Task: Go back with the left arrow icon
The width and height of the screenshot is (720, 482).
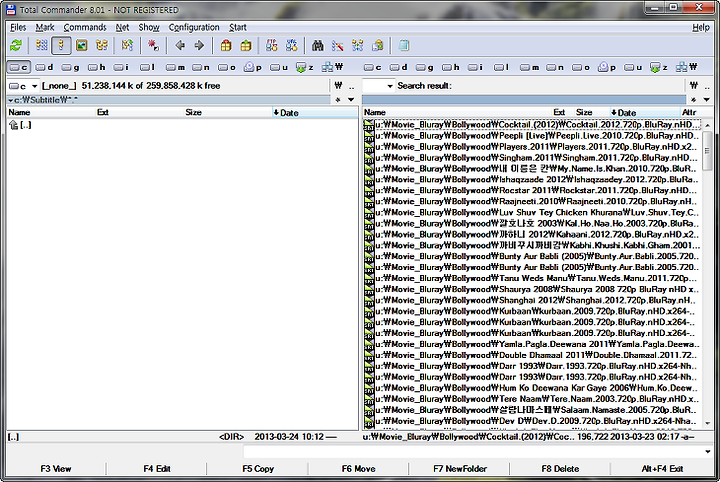Action: [x=180, y=45]
